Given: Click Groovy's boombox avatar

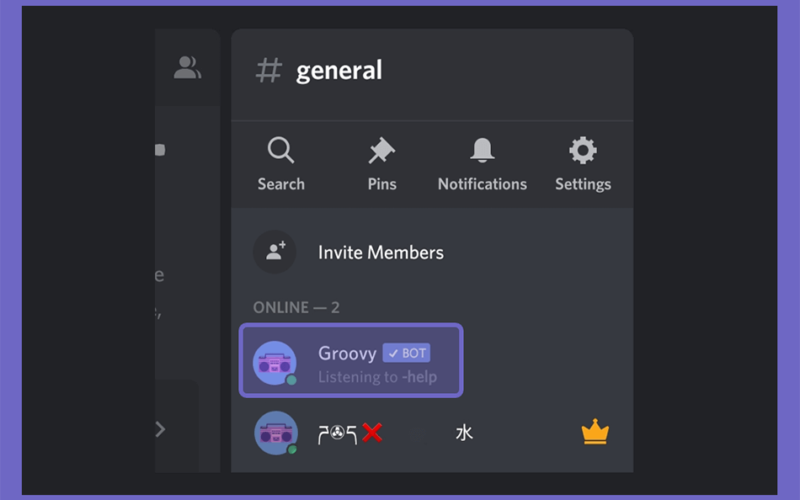Looking at the screenshot, I should point(275,363).
